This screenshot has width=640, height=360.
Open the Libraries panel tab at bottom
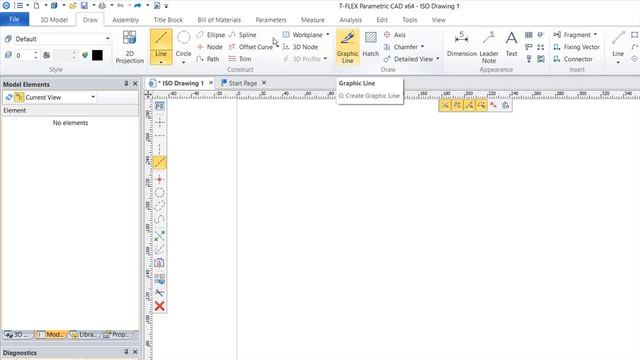[84, 334]
